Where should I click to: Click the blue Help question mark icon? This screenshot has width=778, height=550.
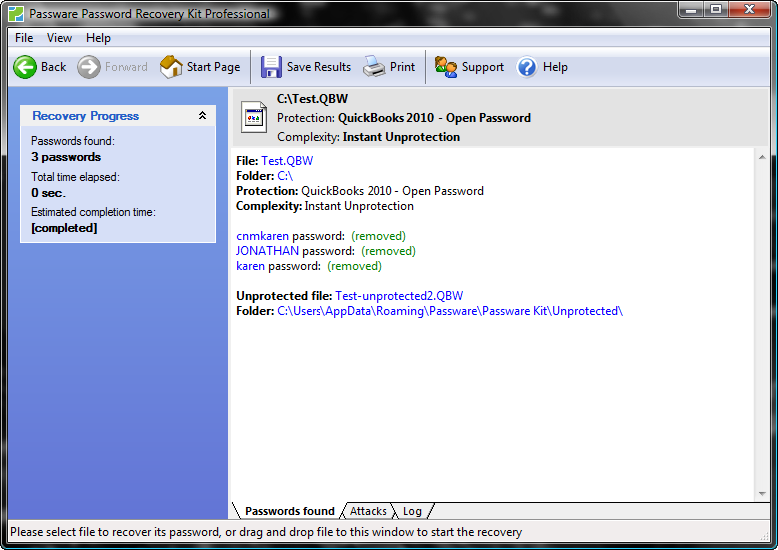pyautogui.click(x=527, y=67)
